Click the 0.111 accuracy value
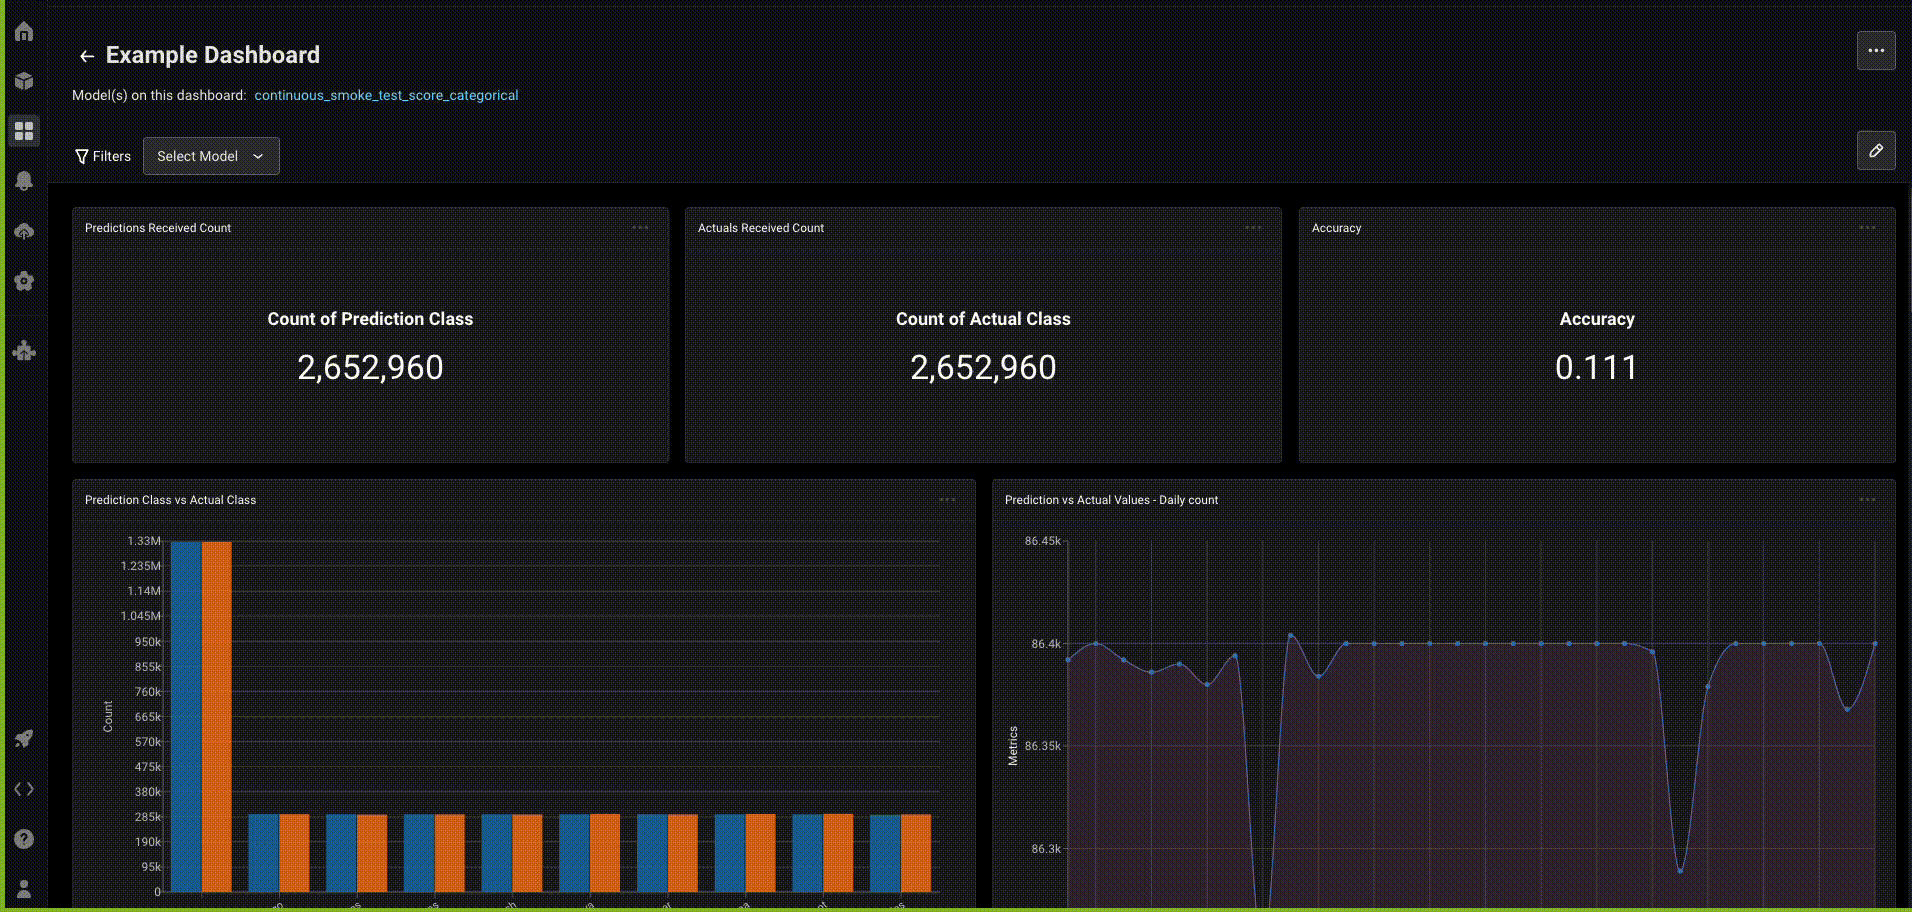Viewport: 1912px width, 912px height. pos(1596,368)
